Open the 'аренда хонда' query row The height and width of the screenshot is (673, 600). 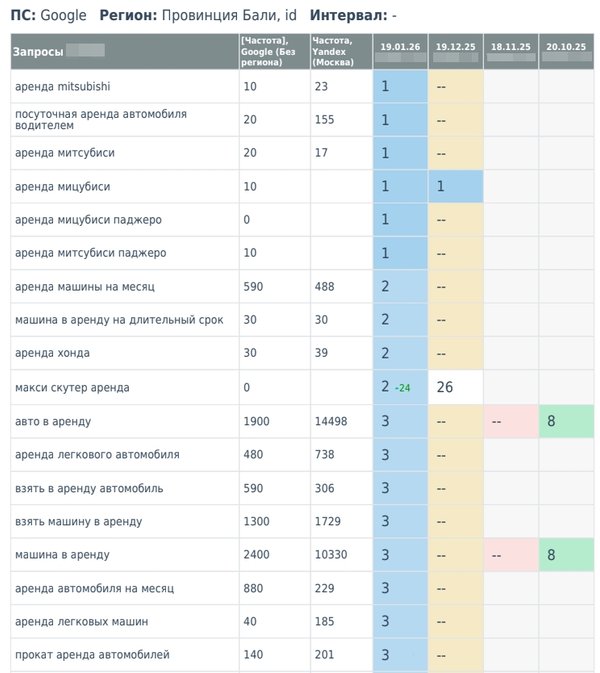[x=51, y=353]
